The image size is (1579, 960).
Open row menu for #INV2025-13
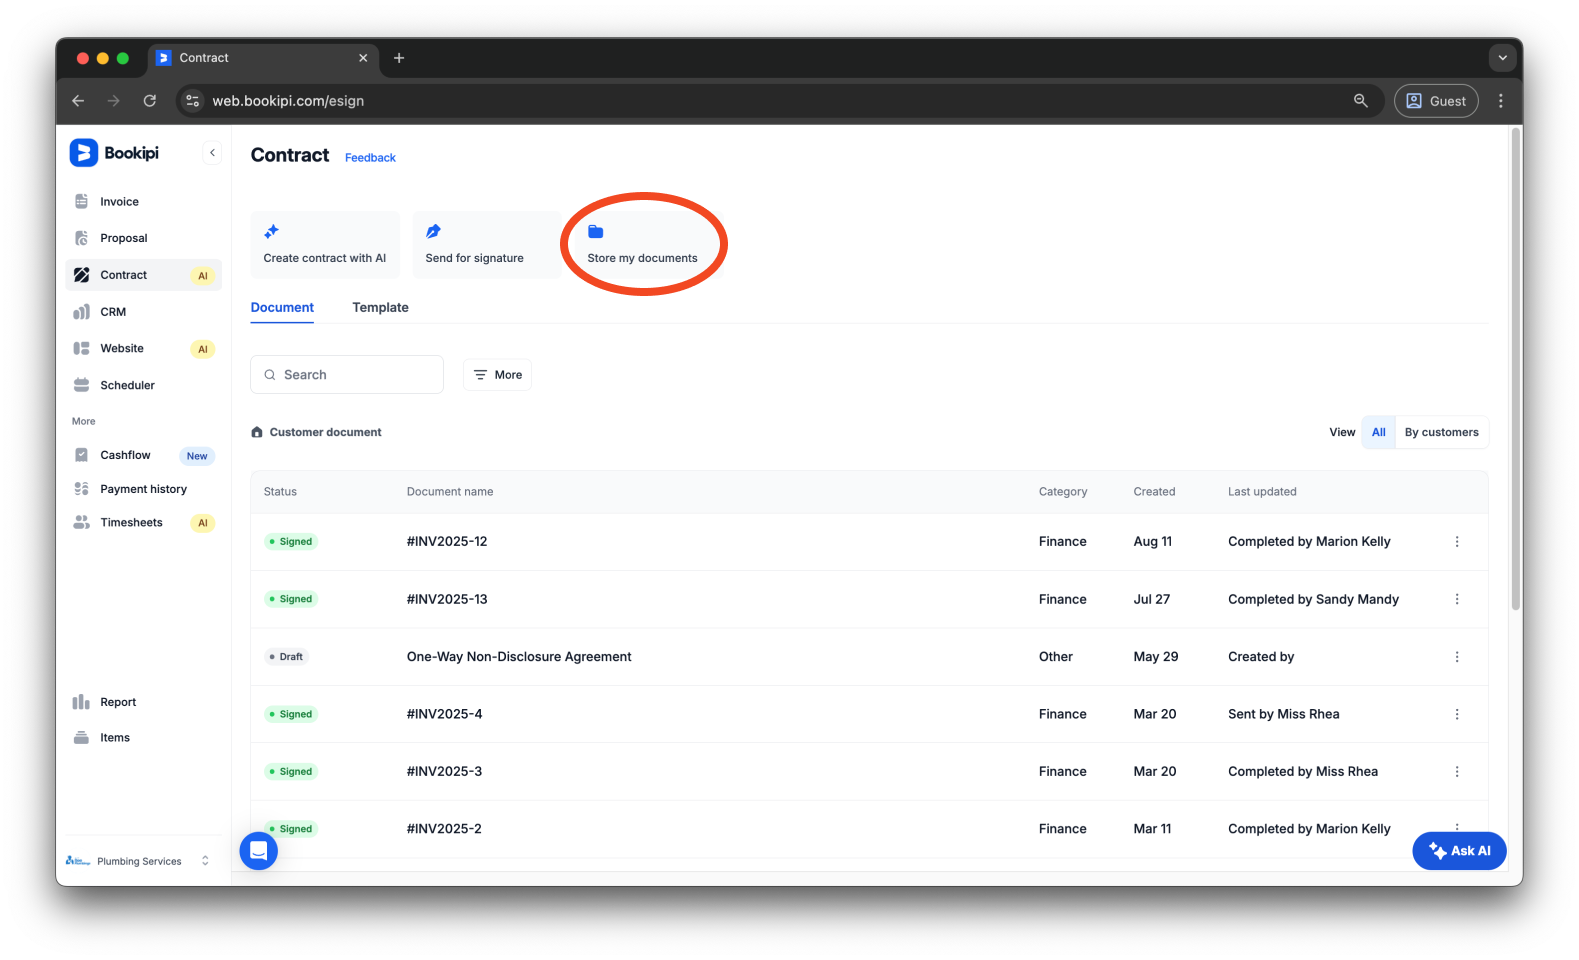coord(1457,600)
